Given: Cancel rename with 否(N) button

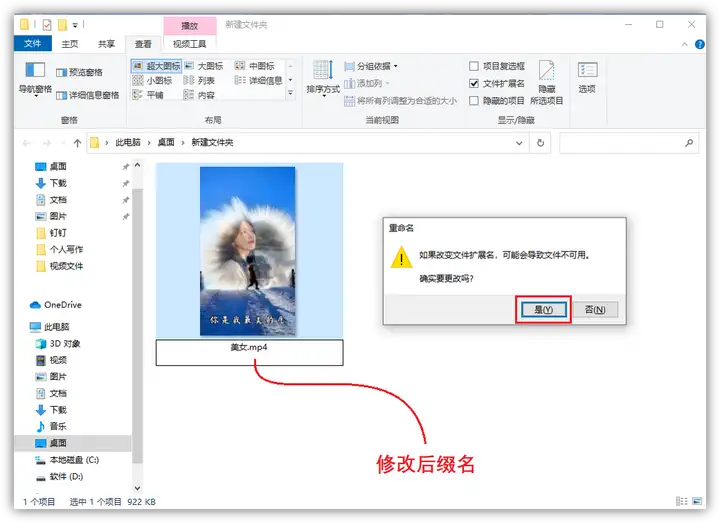Looking at the screenshot, I should 594,310.
